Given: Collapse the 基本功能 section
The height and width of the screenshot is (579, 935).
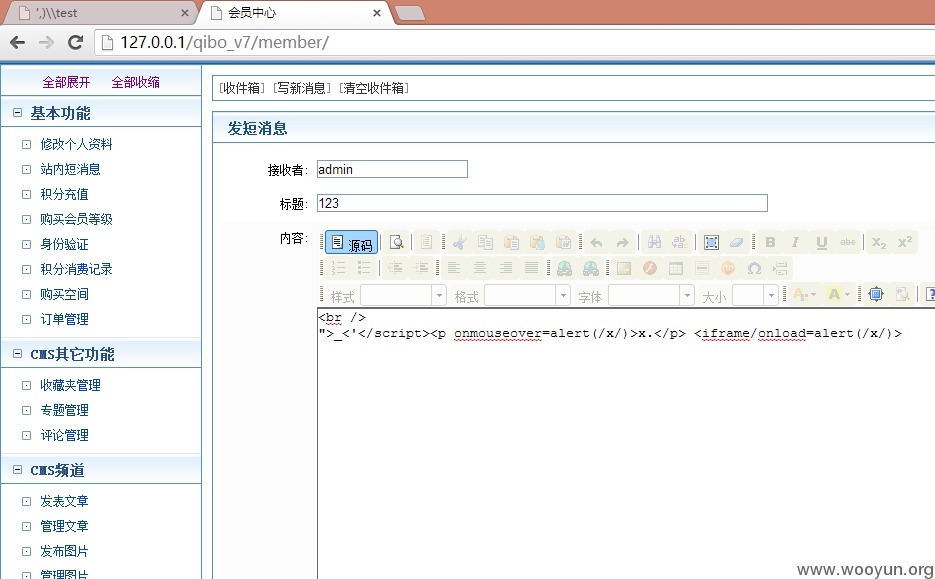Looking at the screenshot, I should coord(17,112).
